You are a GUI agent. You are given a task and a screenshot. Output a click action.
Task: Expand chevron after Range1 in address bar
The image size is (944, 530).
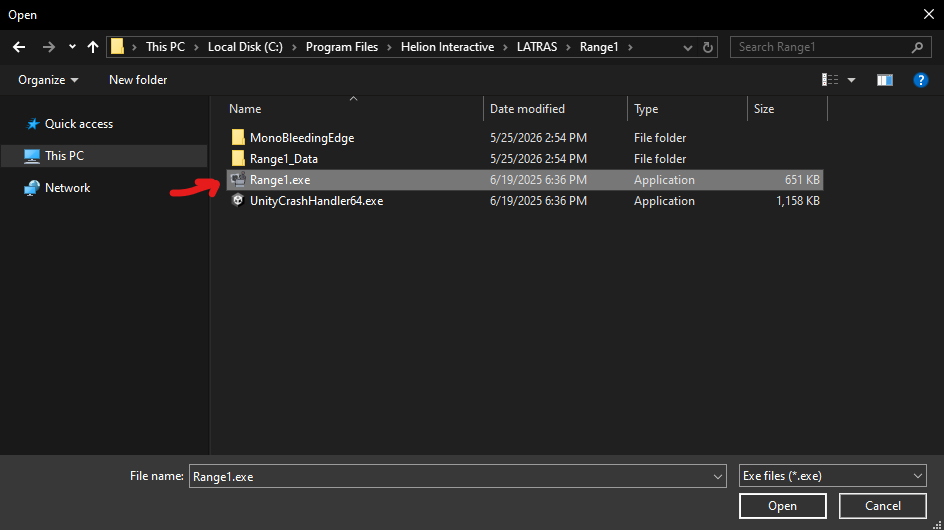tap(630, 47)
